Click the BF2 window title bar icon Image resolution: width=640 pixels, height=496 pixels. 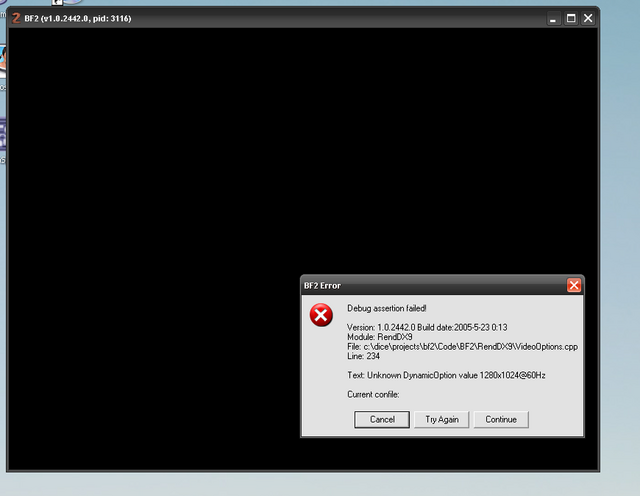[x=16, y=18]
